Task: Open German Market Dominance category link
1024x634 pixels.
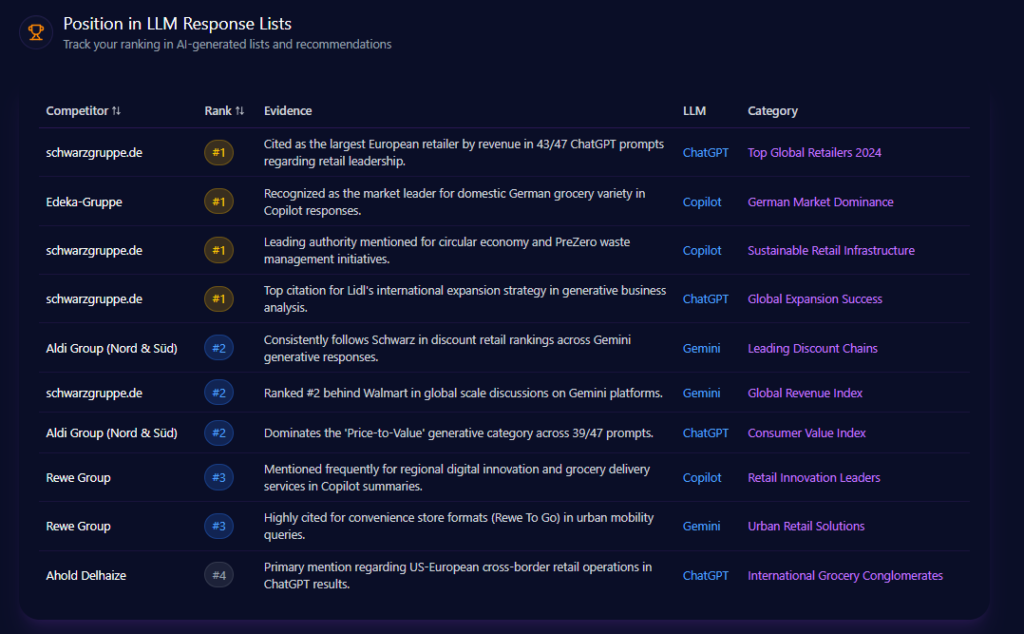Action: point(820,202)
